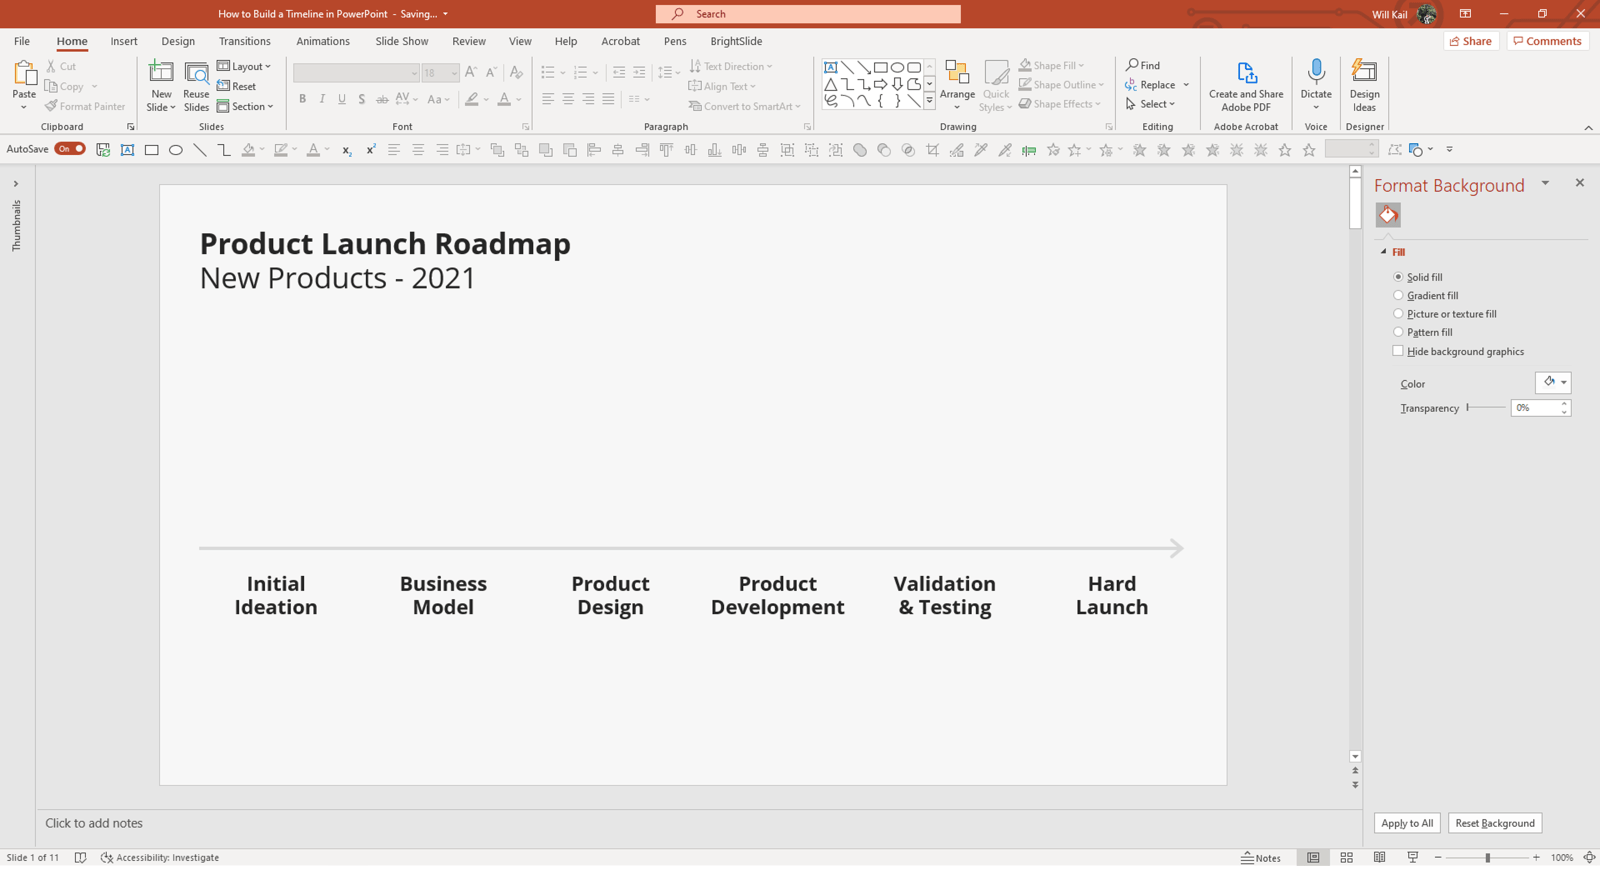Open the Design tab
Screen dimensions: 1600x872
178,41
